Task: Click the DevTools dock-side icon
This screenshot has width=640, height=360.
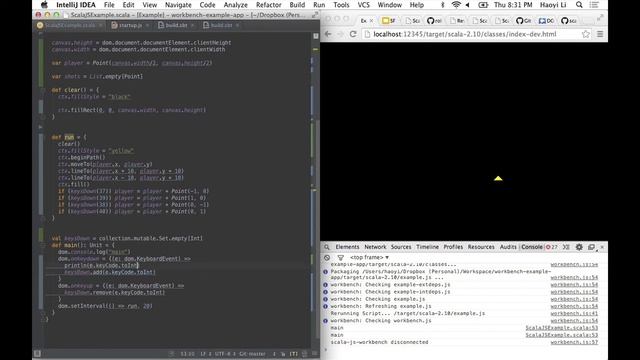Action: click(591, 247)
